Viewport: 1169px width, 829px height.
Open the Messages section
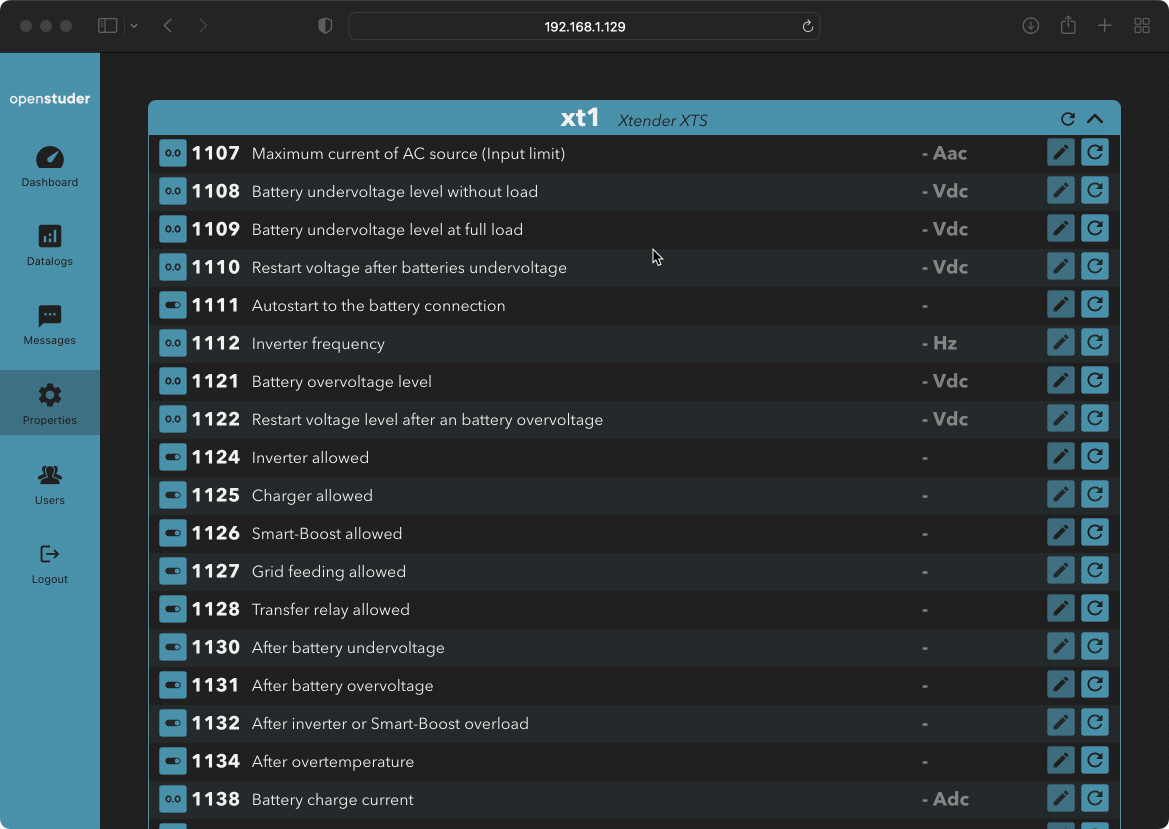point(50,325)
